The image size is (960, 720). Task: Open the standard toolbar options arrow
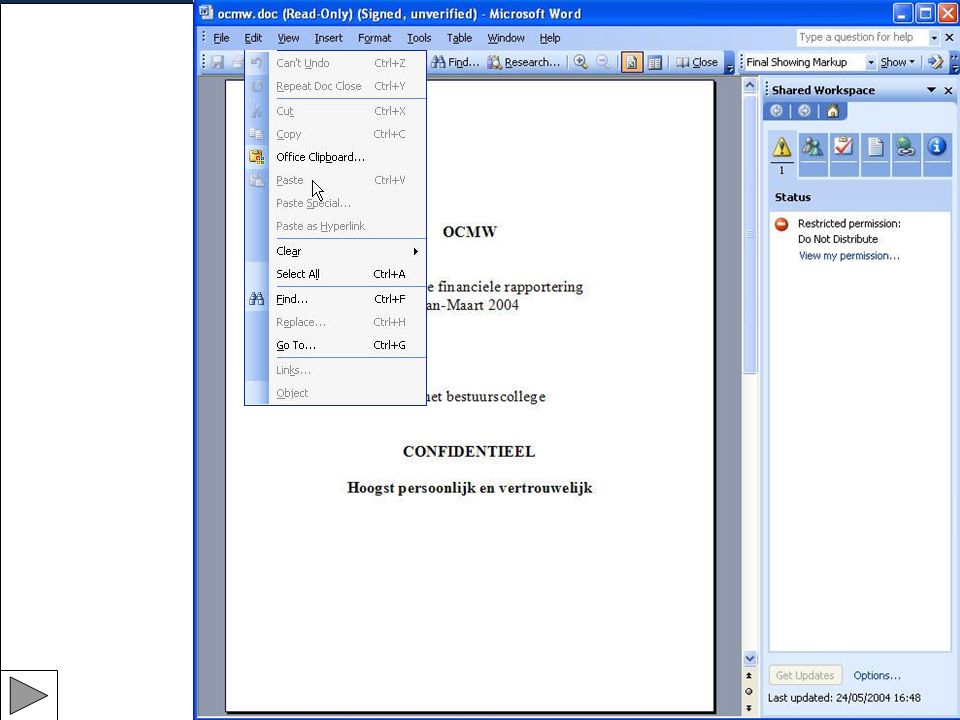click(x=729, y=62)
